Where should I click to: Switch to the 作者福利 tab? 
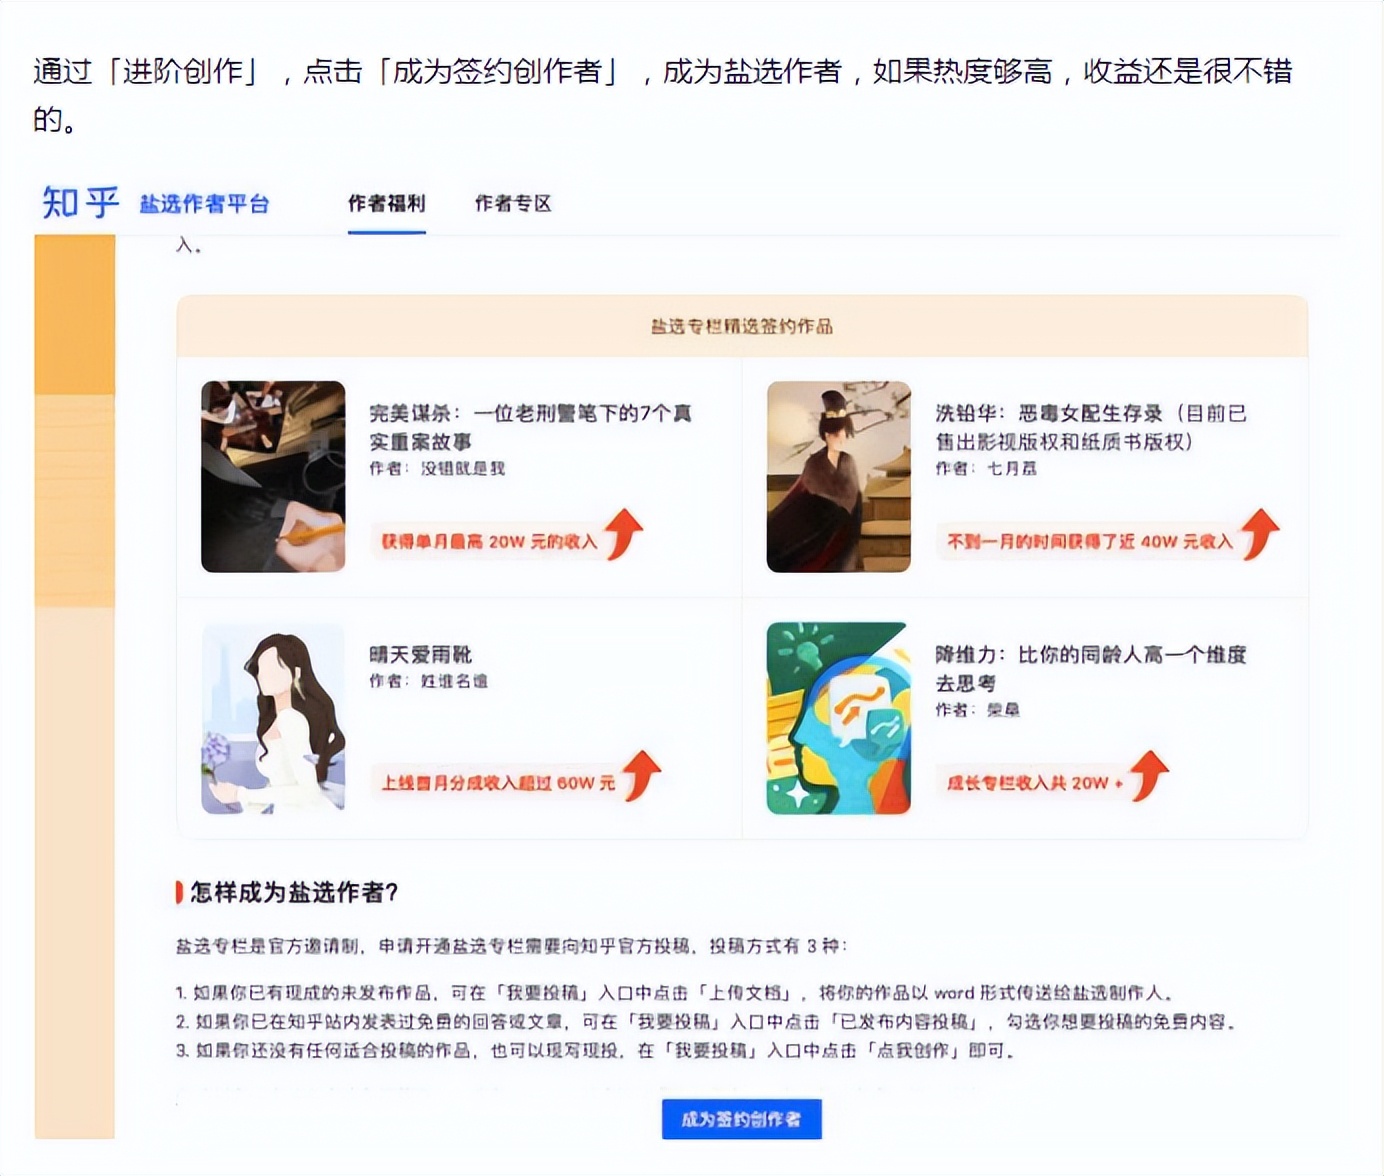(386, 204)
